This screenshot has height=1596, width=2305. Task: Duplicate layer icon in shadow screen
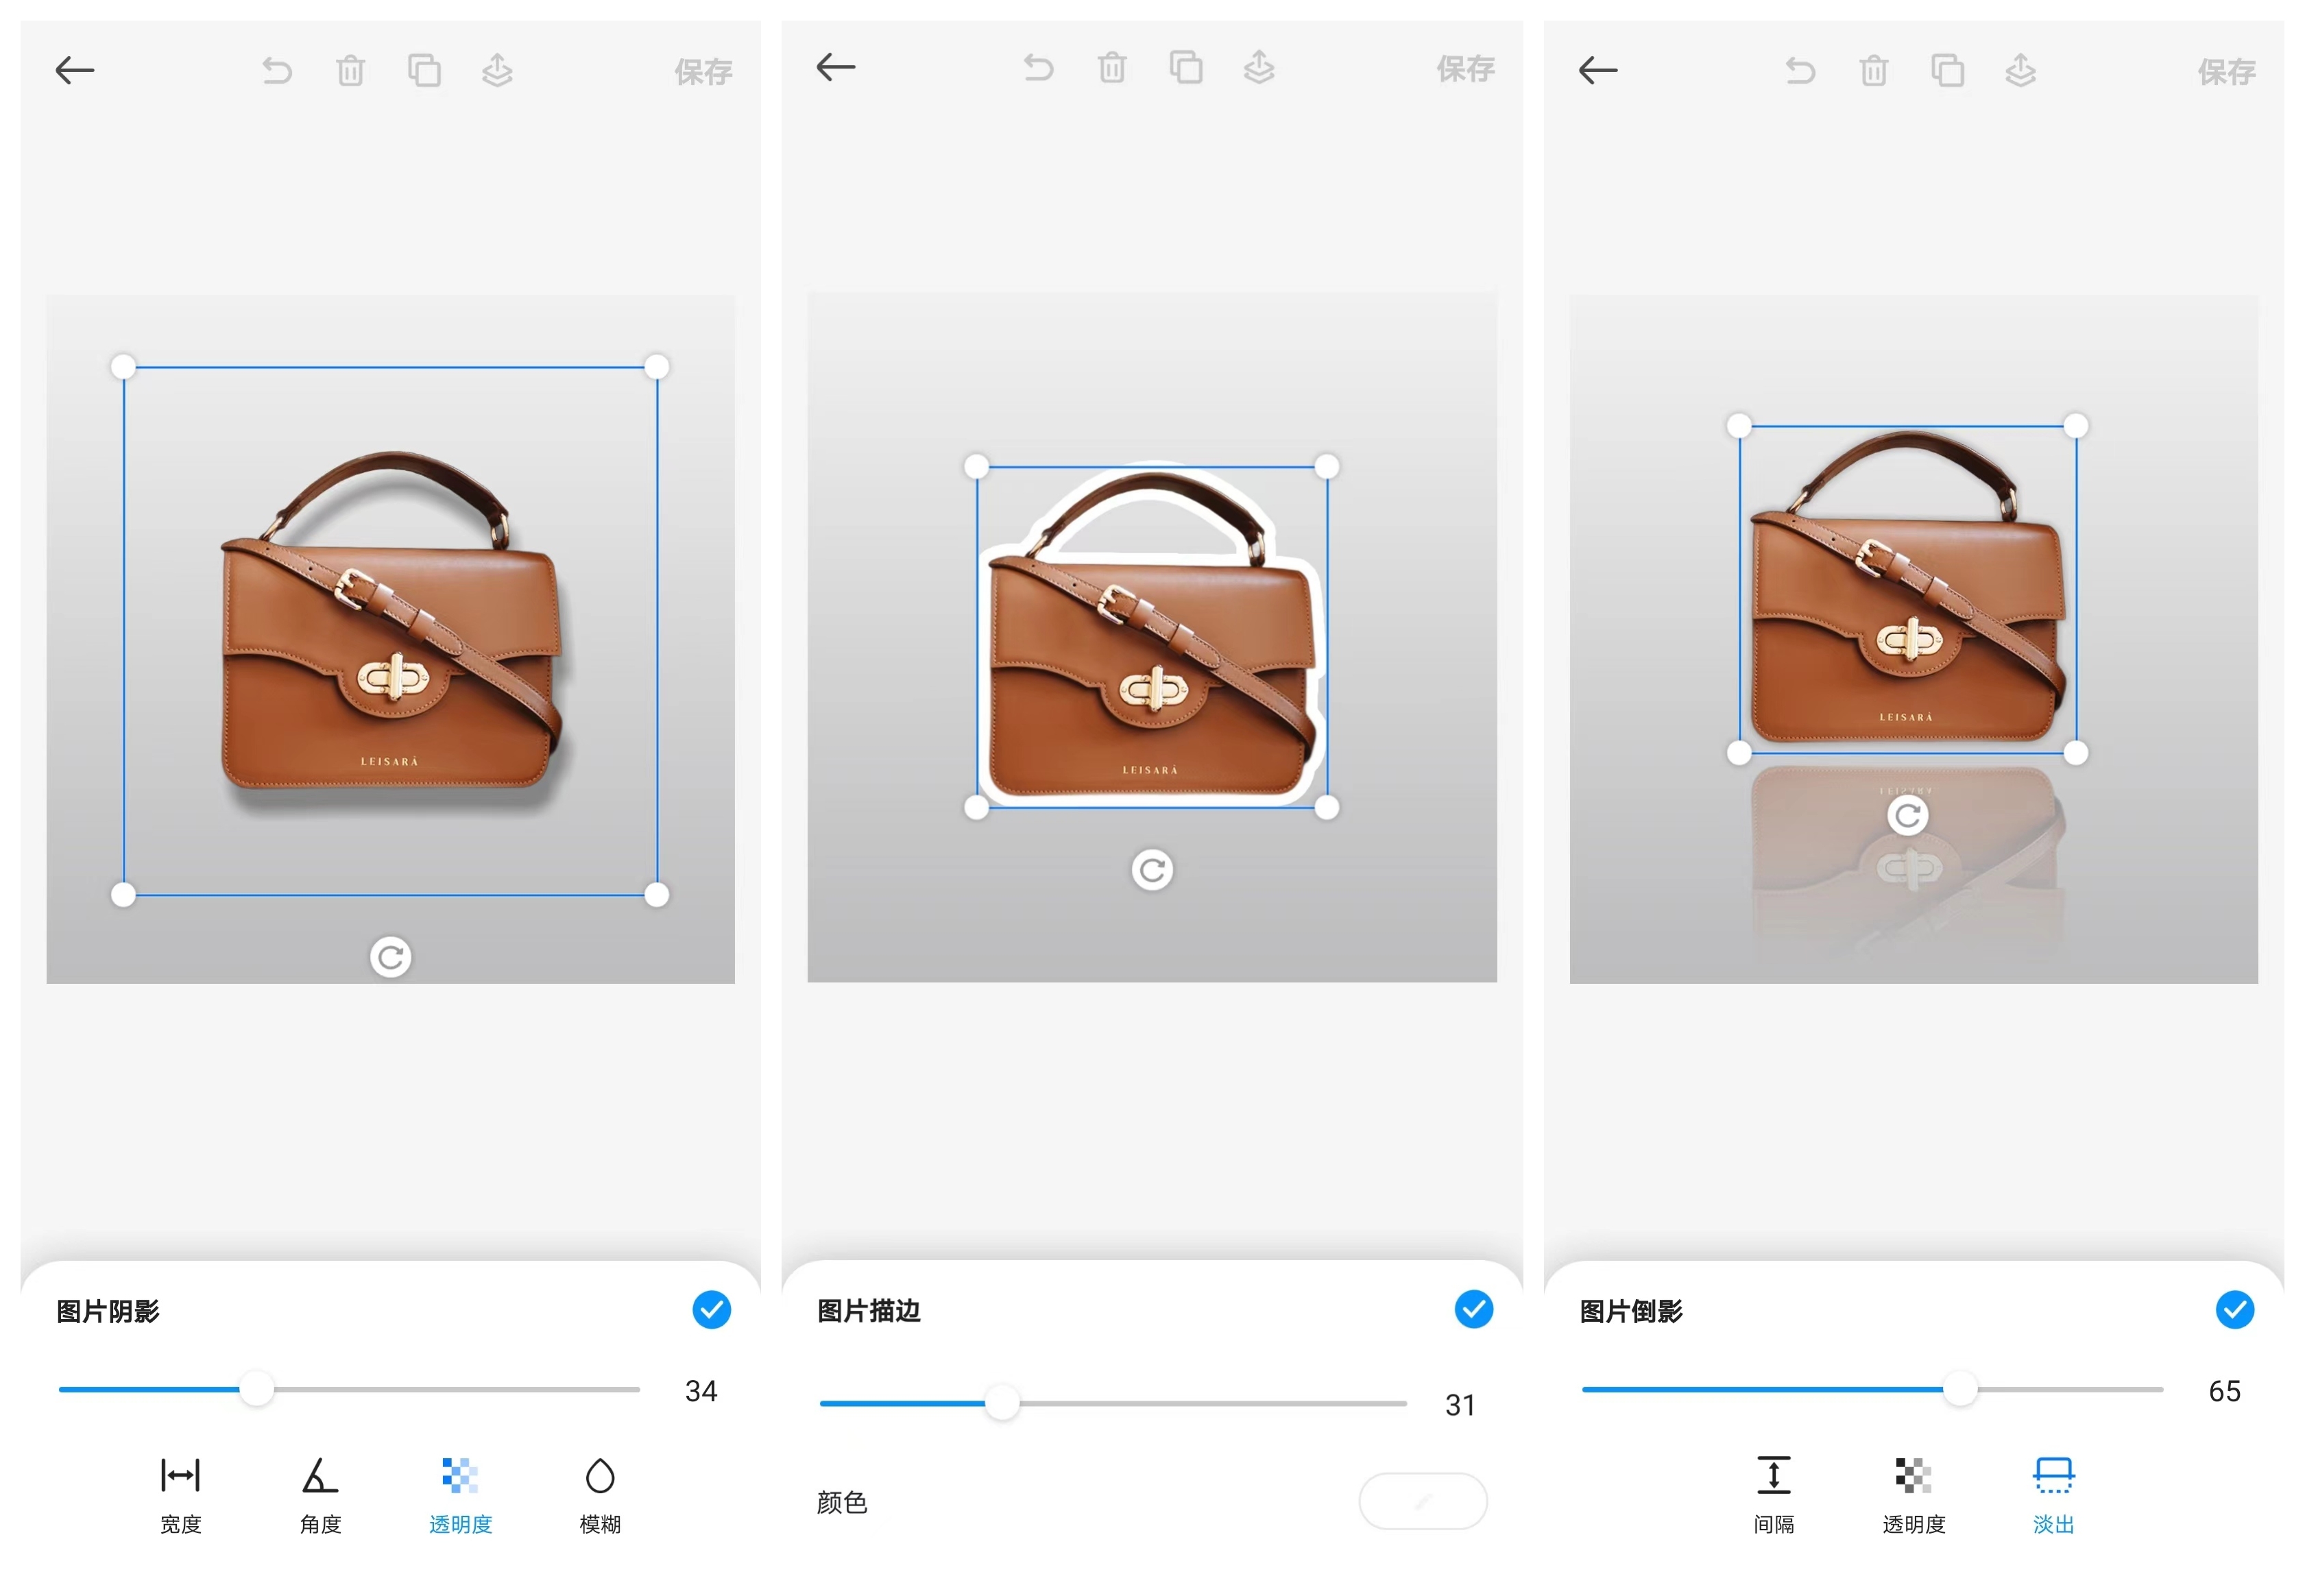pyautogui.click(x=424, y=70)
